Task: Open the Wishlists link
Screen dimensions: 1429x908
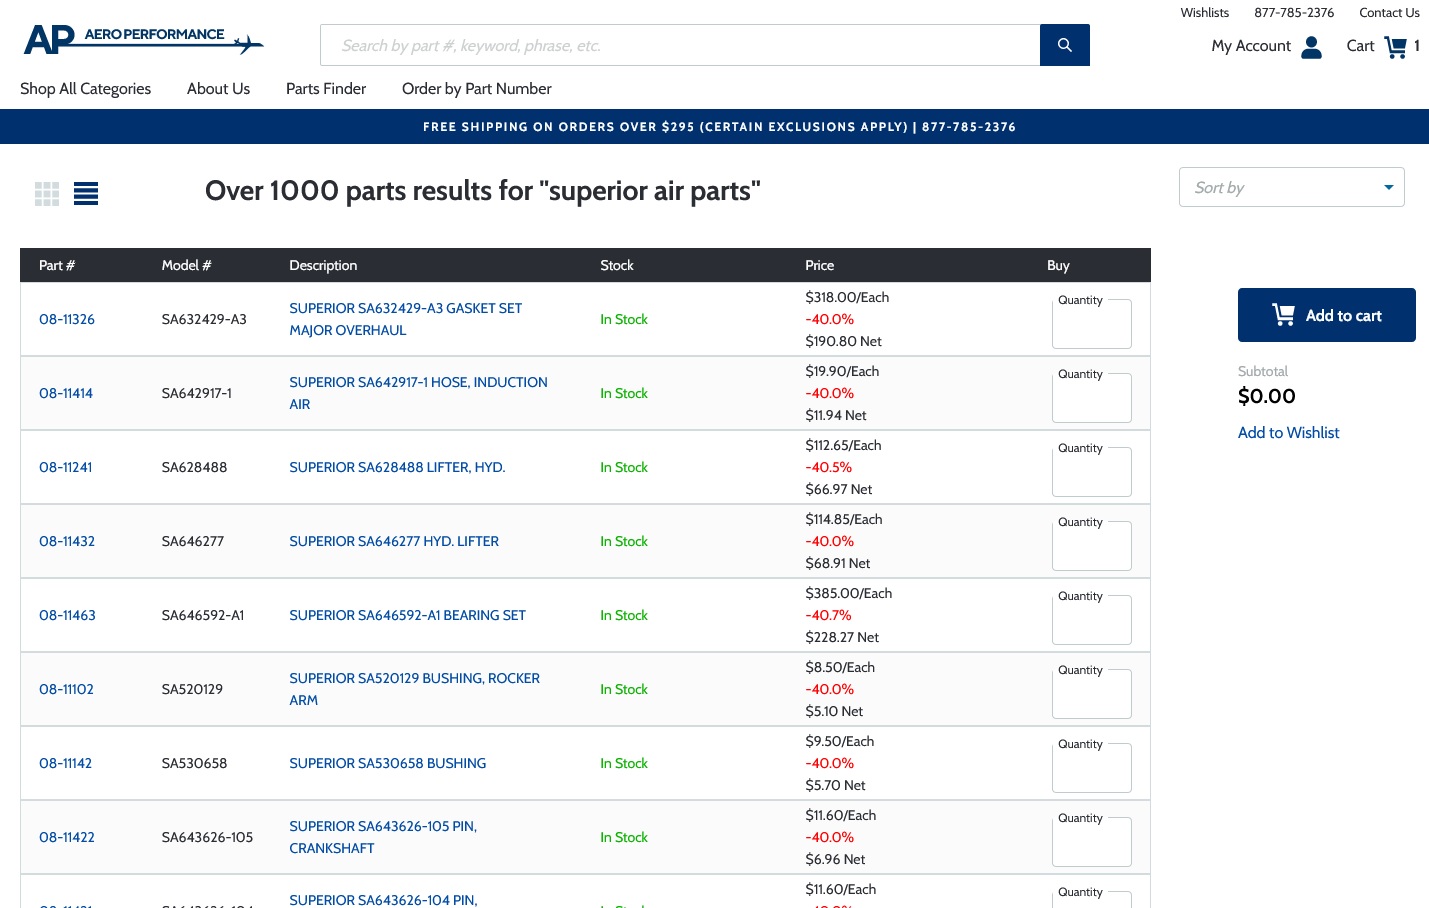Action: point(1204,13)
